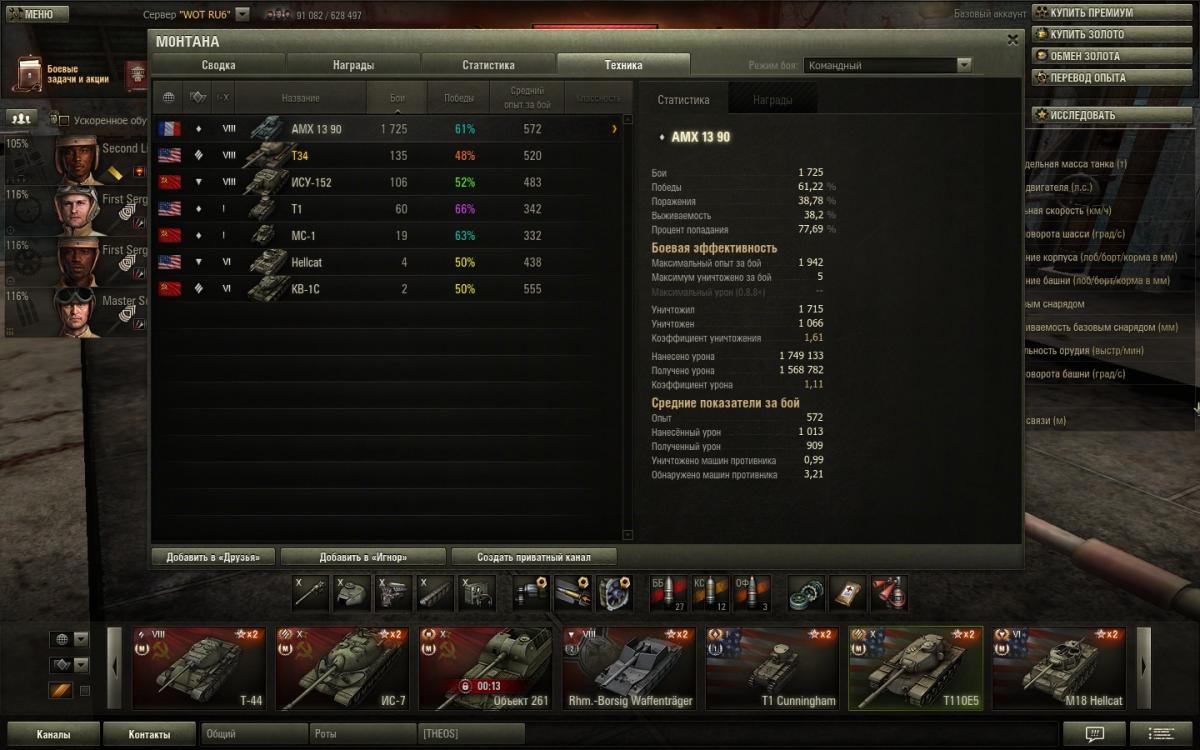Screen dimensions: 1200x750
Task: Open the vehicle type filter dropdown
Action: [x=71, y=665]
